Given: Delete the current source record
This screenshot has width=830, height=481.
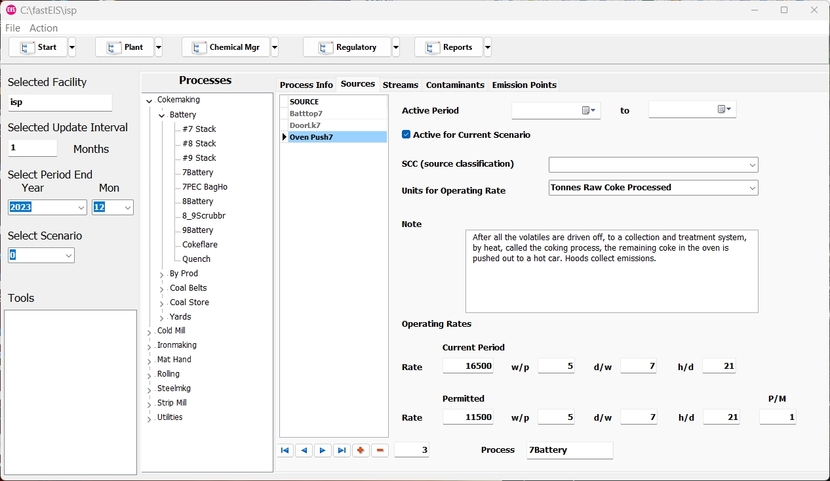Looking at the screenshot, I should coord(380,451).
